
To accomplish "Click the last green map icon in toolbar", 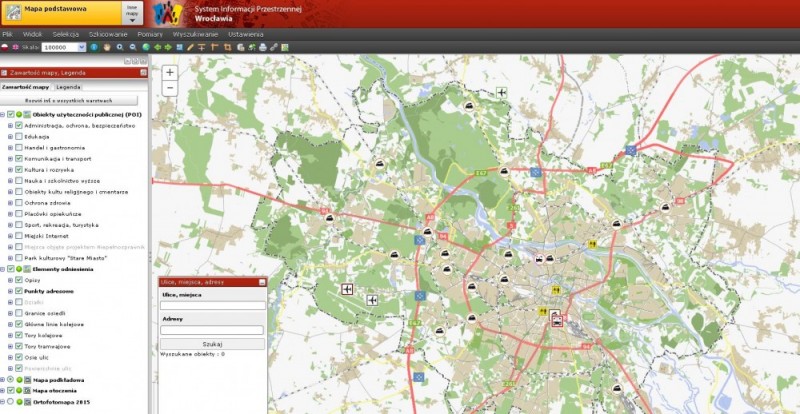I will click(x=285, y=47).
